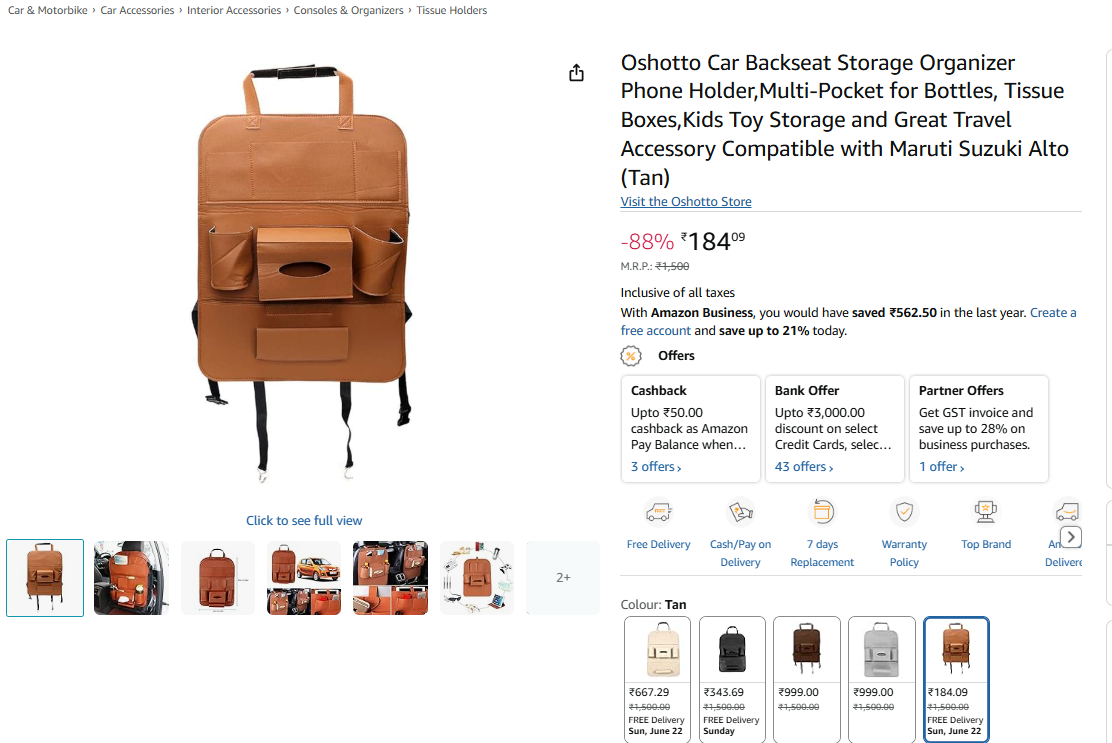Show more images via 2+ thumbnail
The height and width of the screenshot is (743, 1112).
[x=563, y=578]
